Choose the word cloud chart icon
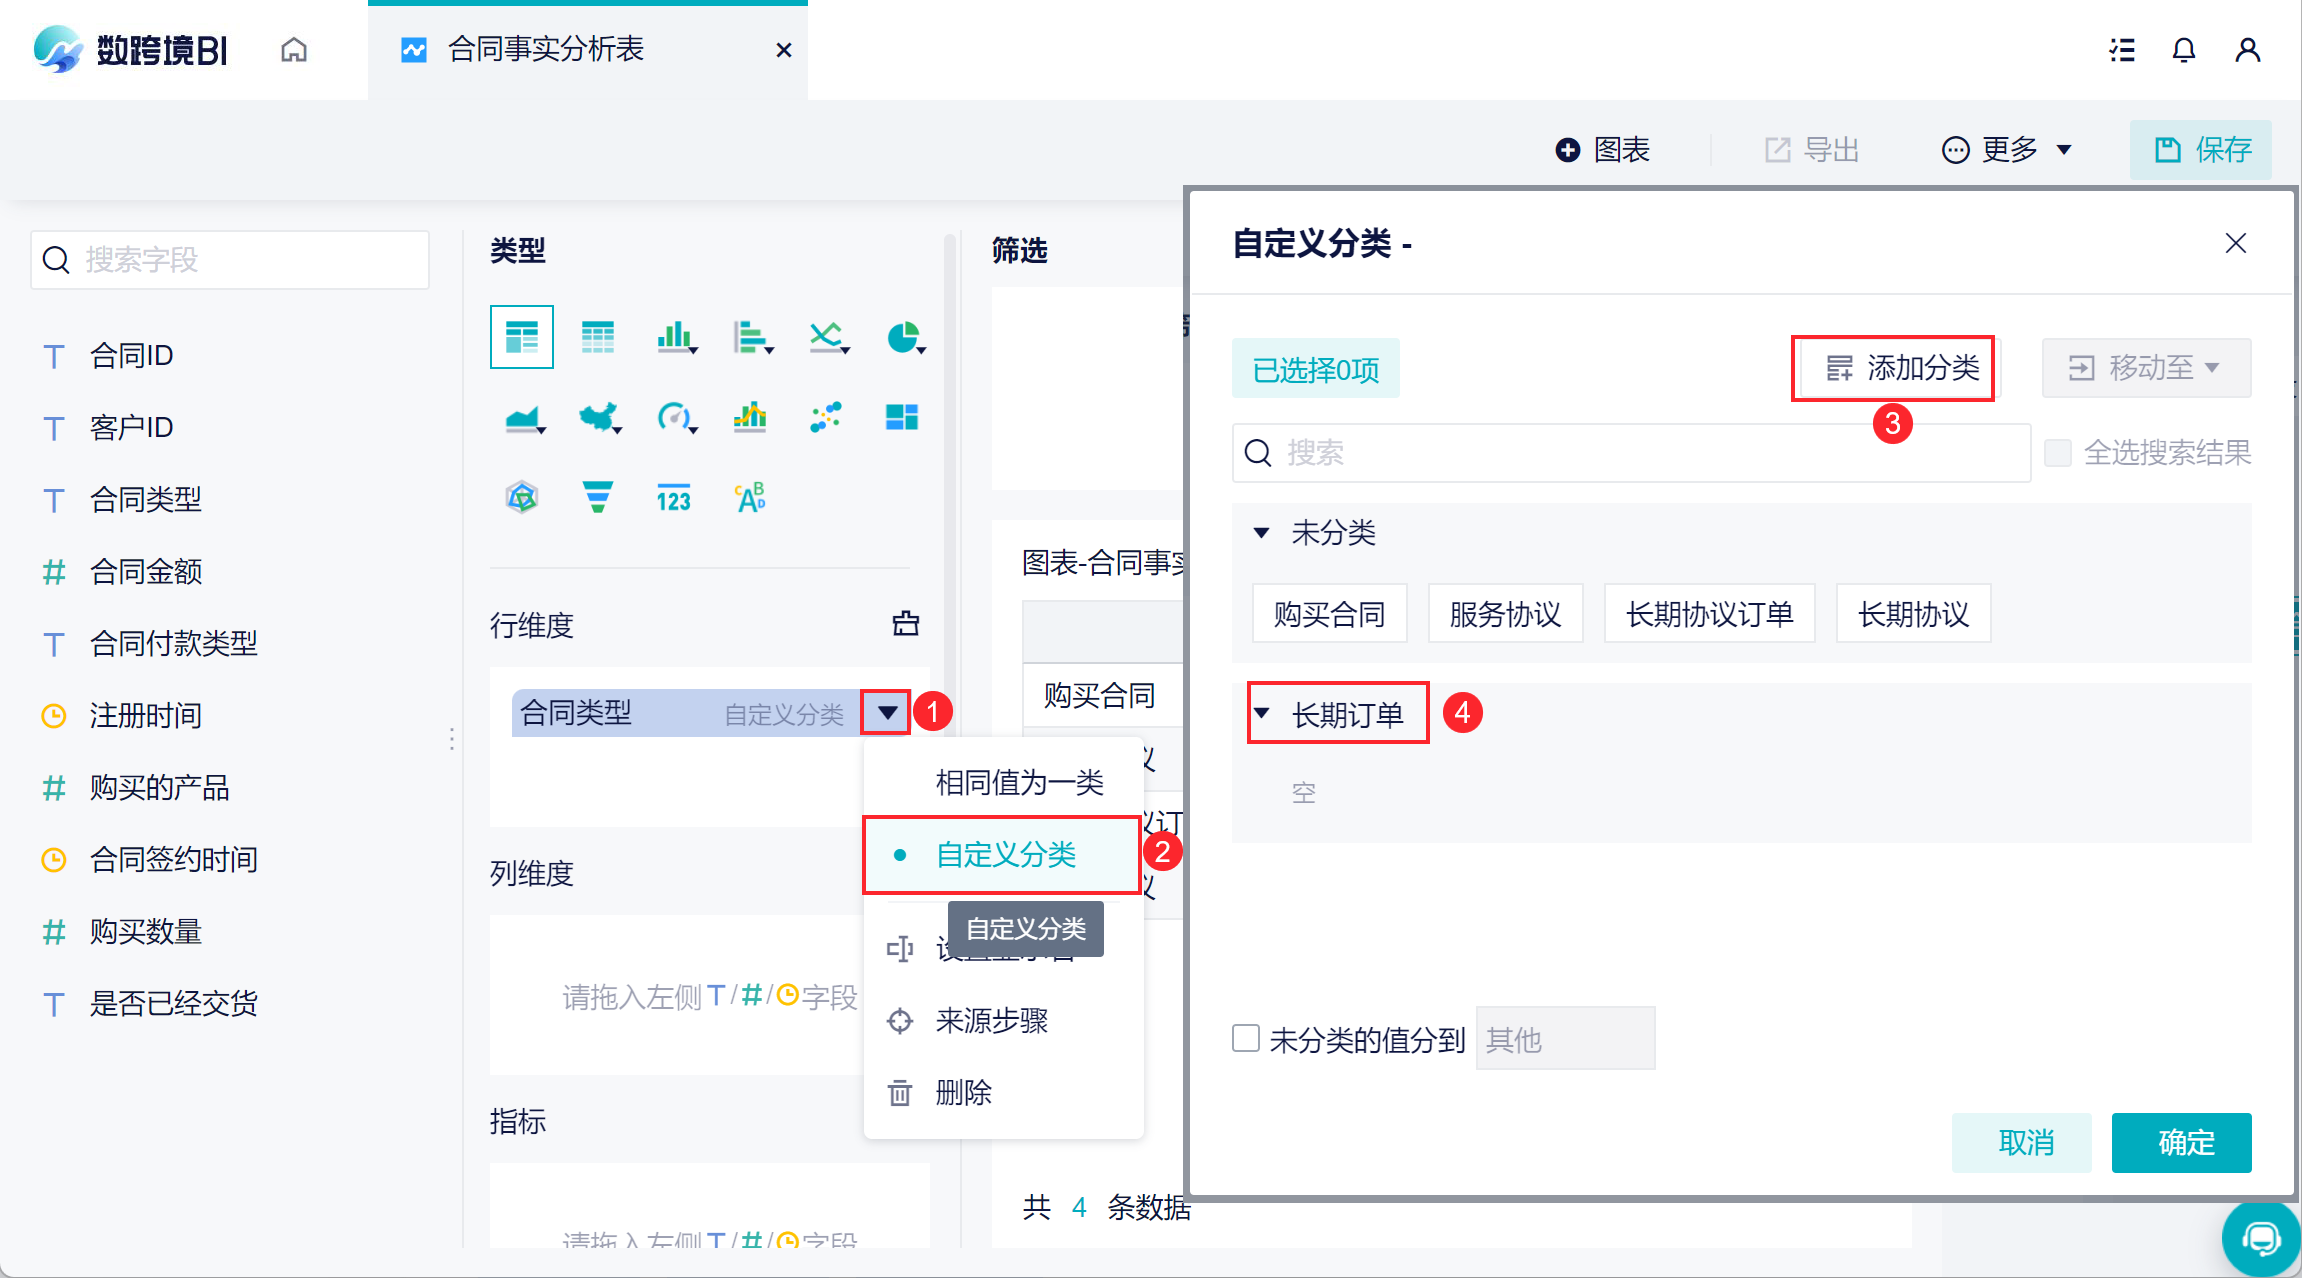The width and height of the screenshot is (2302, 1278). [x=750, y=497]
